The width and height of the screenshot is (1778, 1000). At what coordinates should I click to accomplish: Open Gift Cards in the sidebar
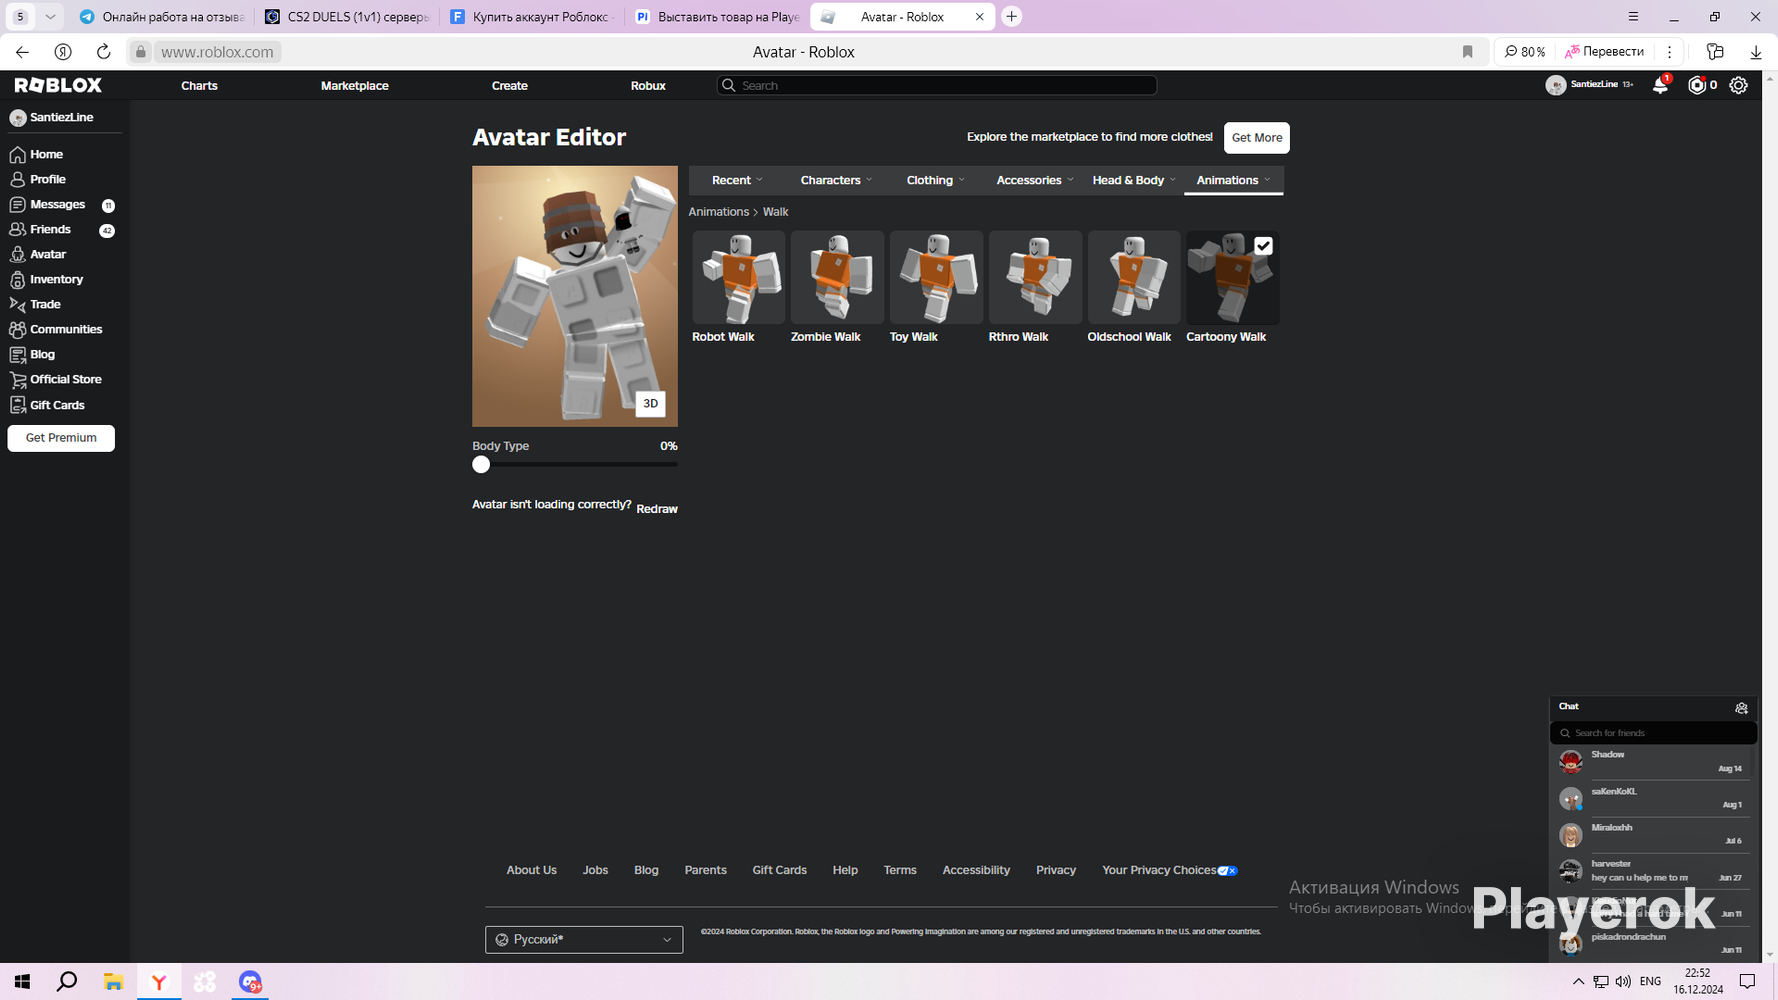click(47, 405)
